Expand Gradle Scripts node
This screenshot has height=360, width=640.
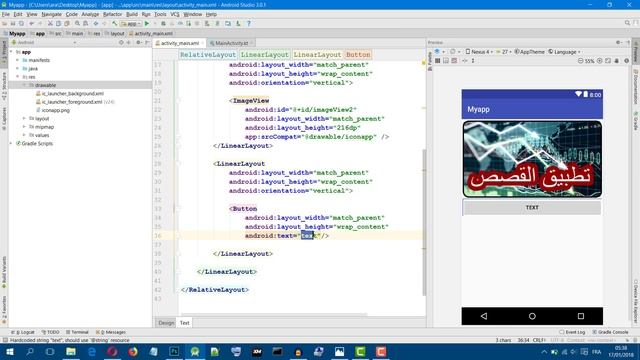coord(12,144)
